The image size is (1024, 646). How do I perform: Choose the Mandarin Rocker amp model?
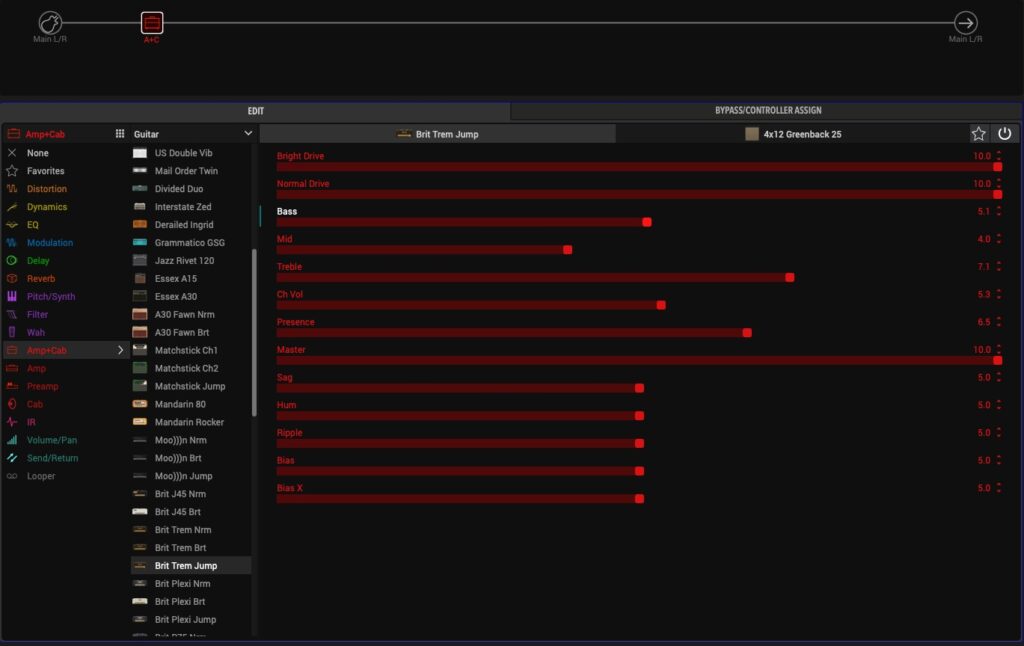pyautogui.click(x=189, y=422)
